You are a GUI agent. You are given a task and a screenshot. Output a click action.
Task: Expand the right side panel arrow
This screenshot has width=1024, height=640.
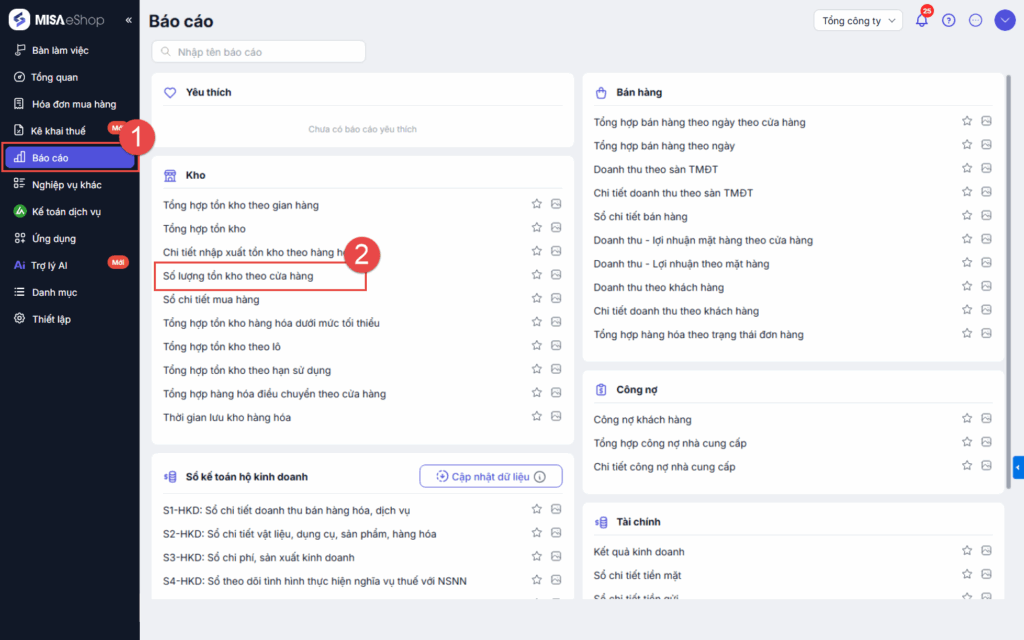[1018, 467]
